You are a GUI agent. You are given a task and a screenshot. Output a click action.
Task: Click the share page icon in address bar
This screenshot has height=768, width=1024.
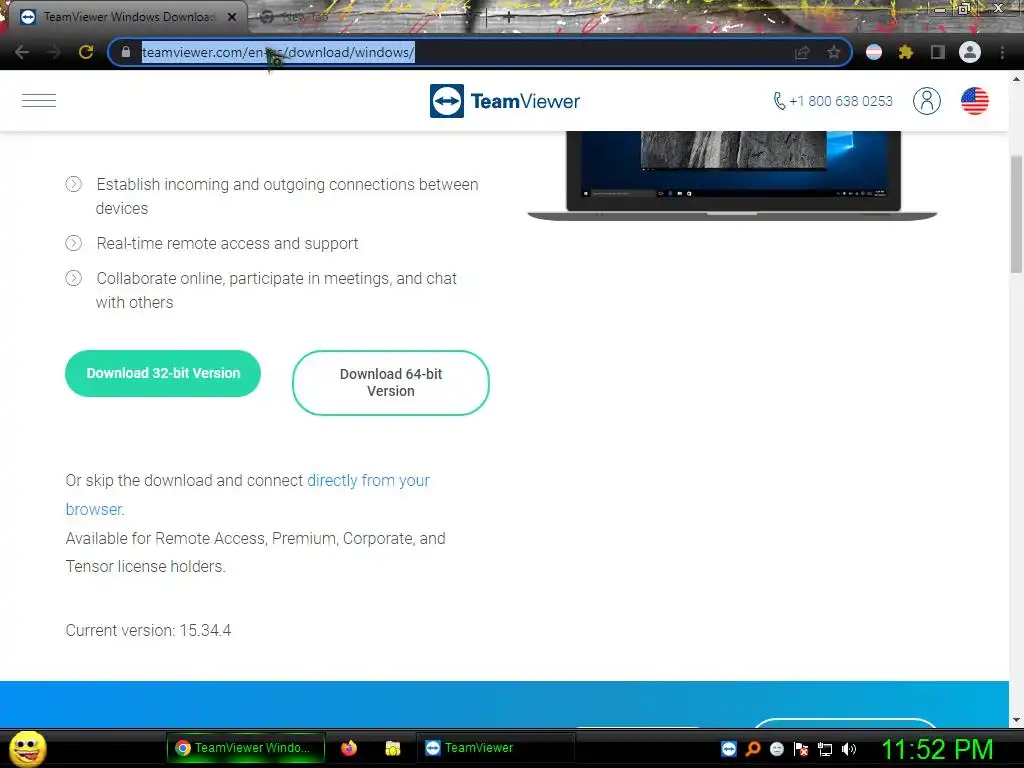802,53
